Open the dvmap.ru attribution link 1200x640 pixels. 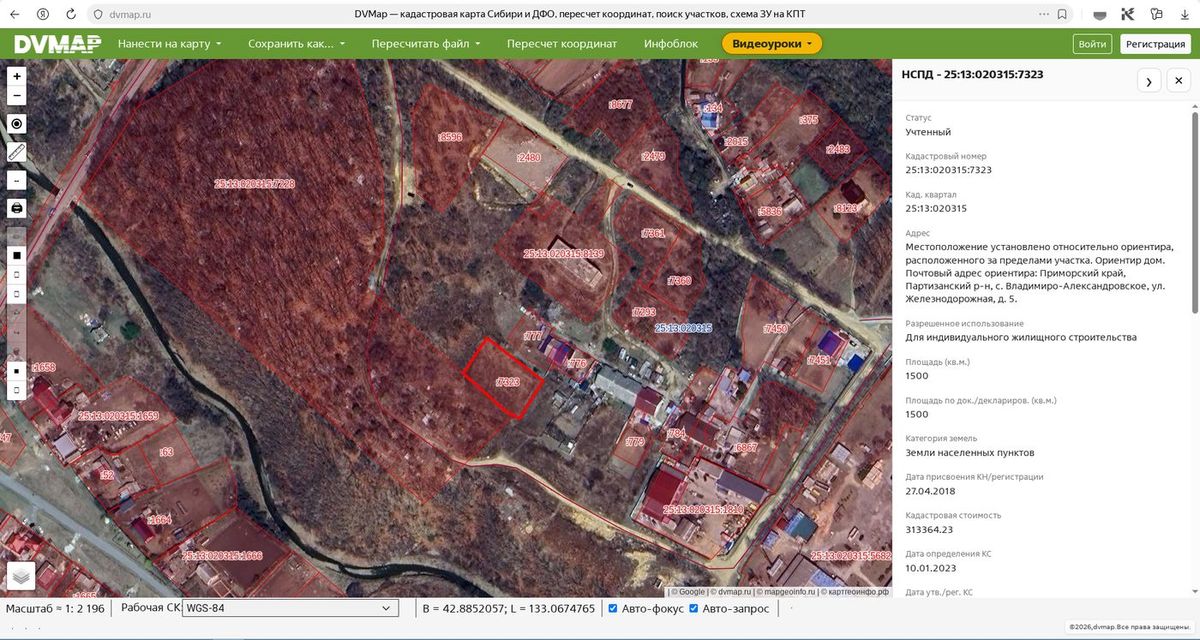pos(732,592)
